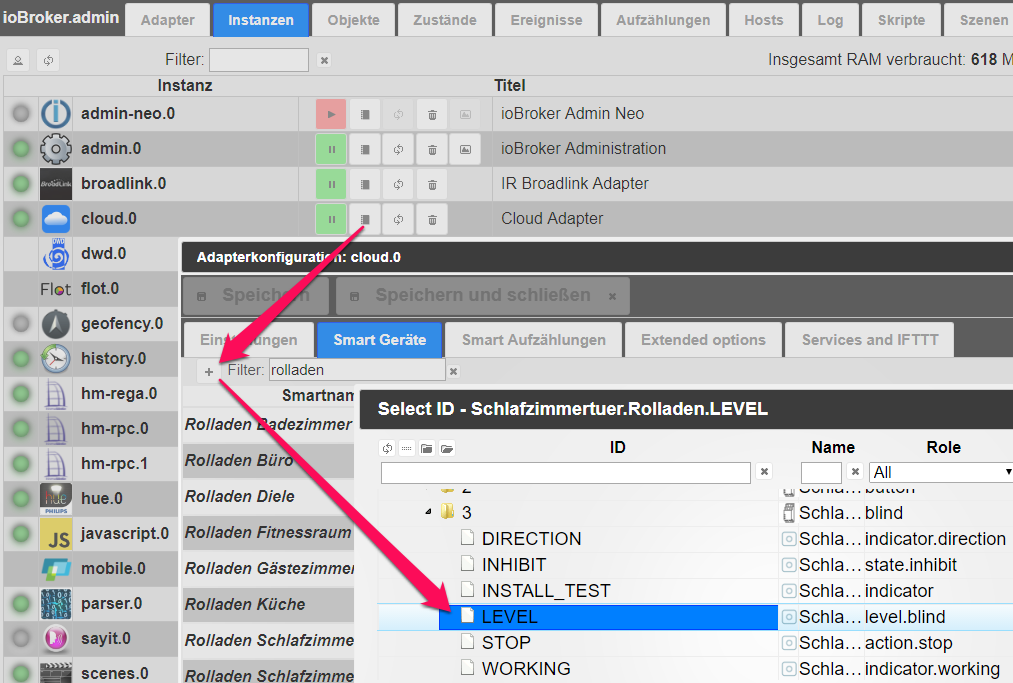Screen dimensions: 1013x683
Task: Open the Role filter dropdown showing All
Action: (x=941, y=472)
